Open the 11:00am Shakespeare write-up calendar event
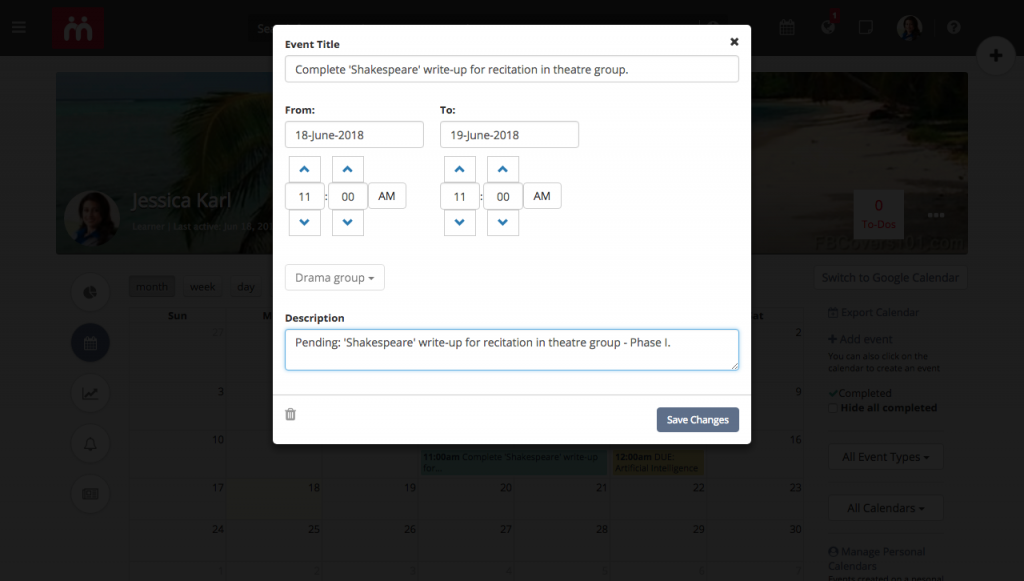The width and height of the screenshot is (1024, 581). pos(513,462)
